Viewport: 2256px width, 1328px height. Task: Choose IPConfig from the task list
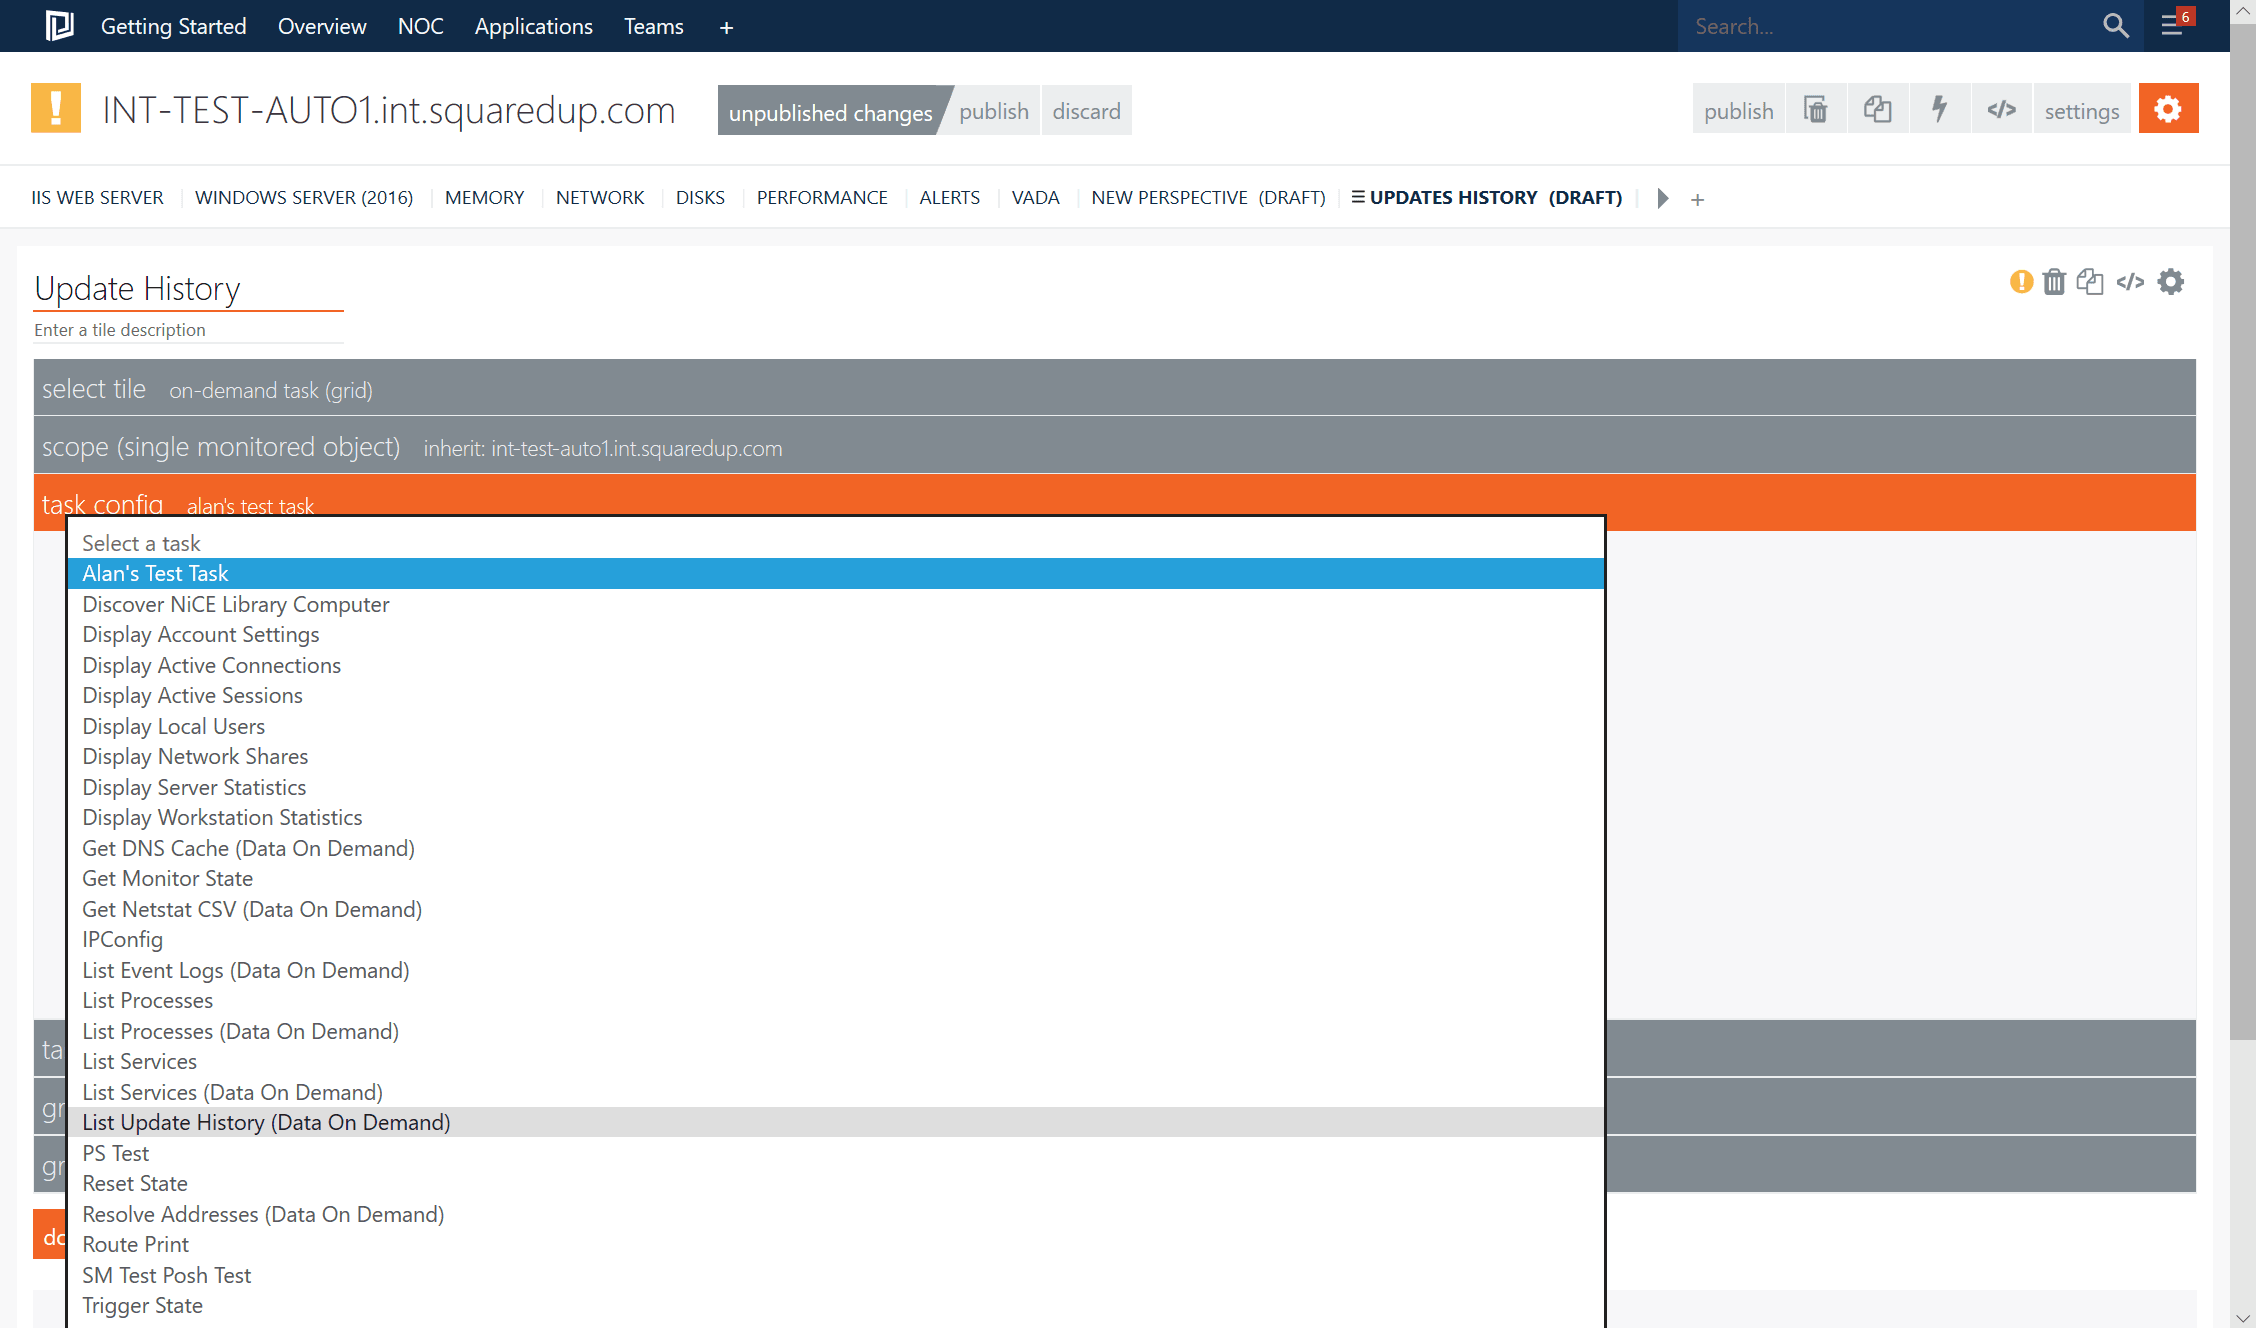click(122, 939)
